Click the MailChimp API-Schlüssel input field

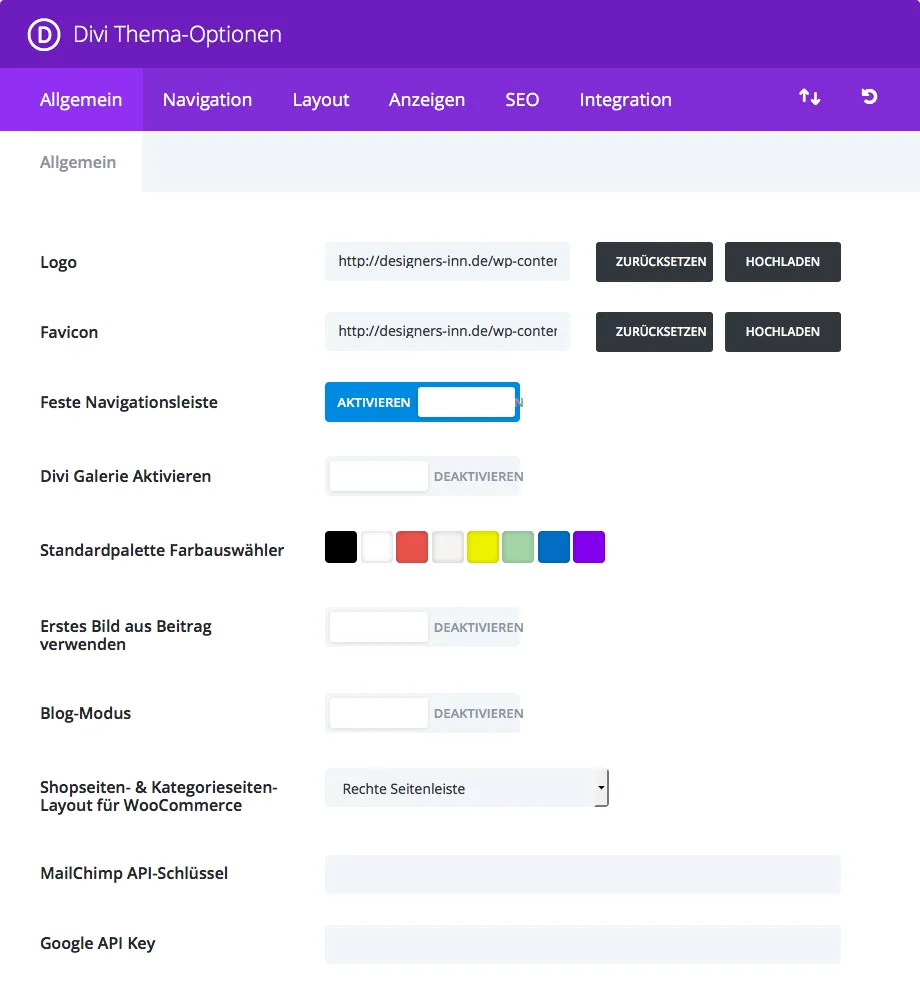[582, 874]
